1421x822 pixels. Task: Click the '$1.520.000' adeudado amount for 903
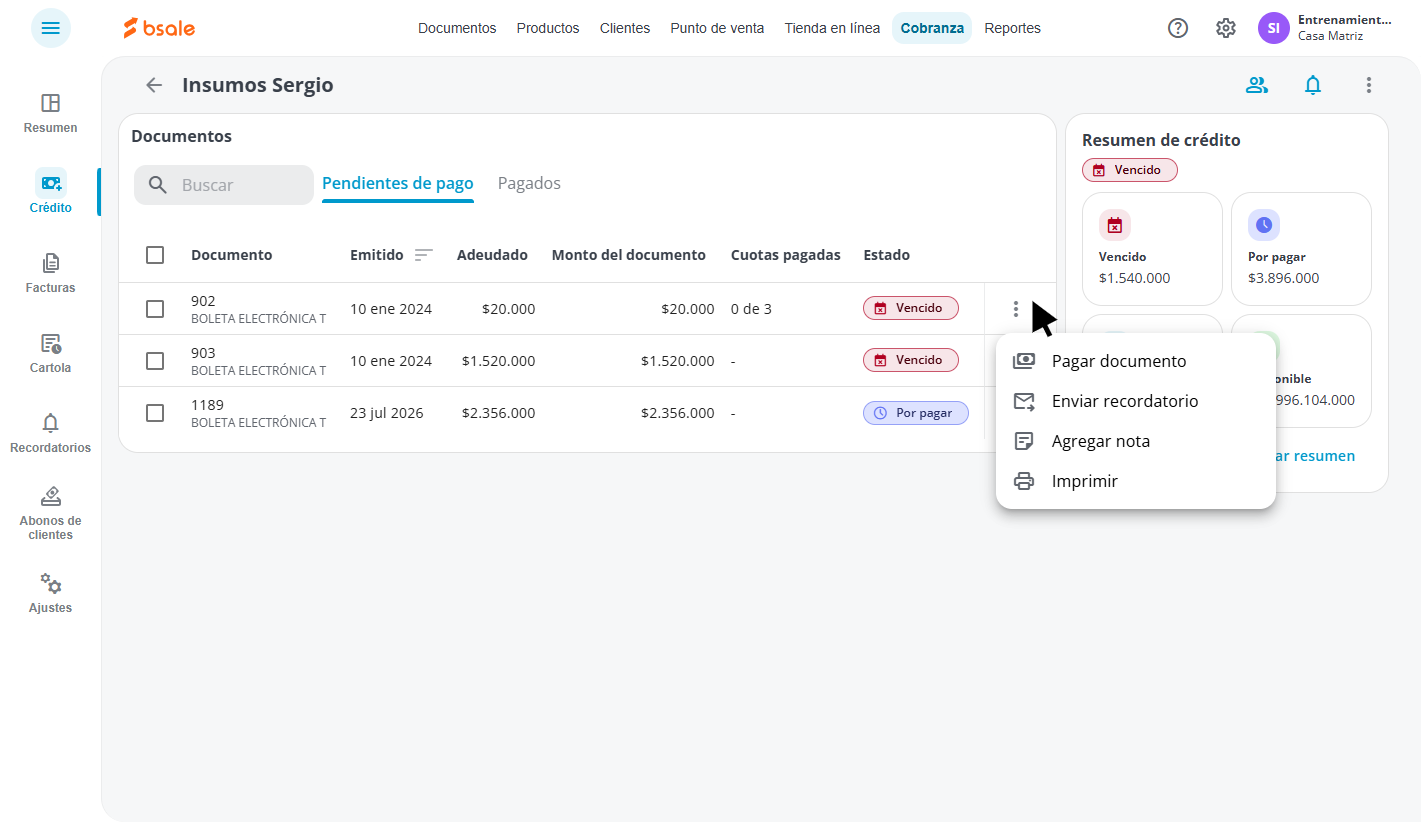498,361
